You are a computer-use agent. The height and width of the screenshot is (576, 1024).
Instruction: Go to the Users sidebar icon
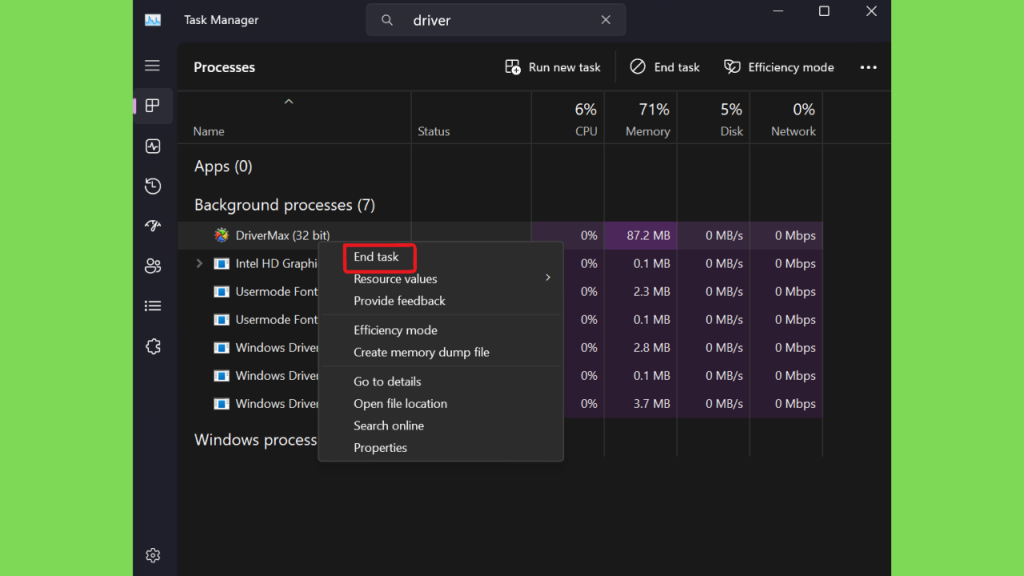[152, 266]
